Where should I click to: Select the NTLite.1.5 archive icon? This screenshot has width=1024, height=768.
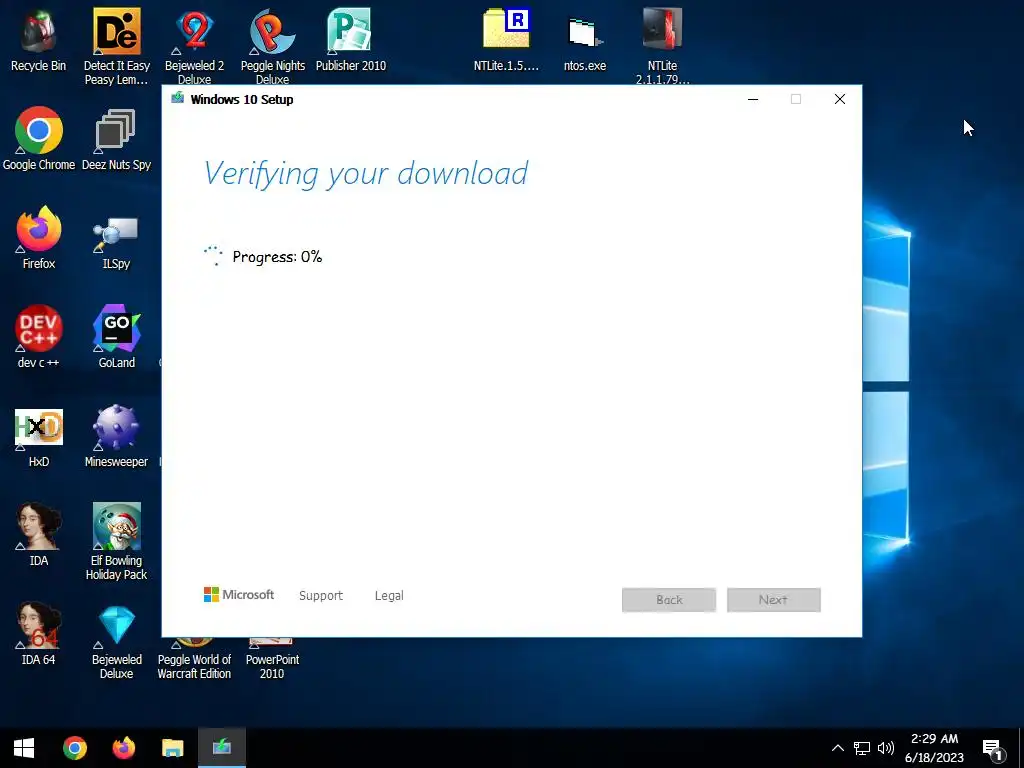pyautogui.click(x=506, y=40)
